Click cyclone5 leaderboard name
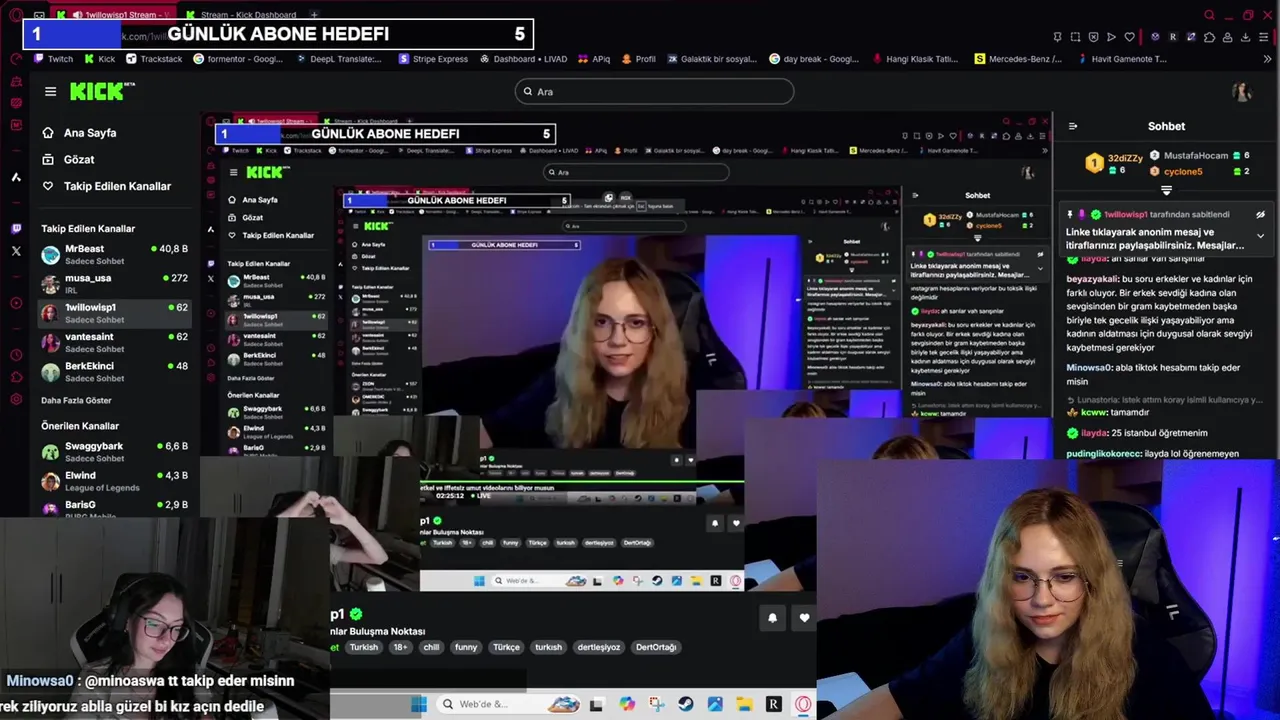This screenshot has height=720, width=1280. pos(1183,171)
